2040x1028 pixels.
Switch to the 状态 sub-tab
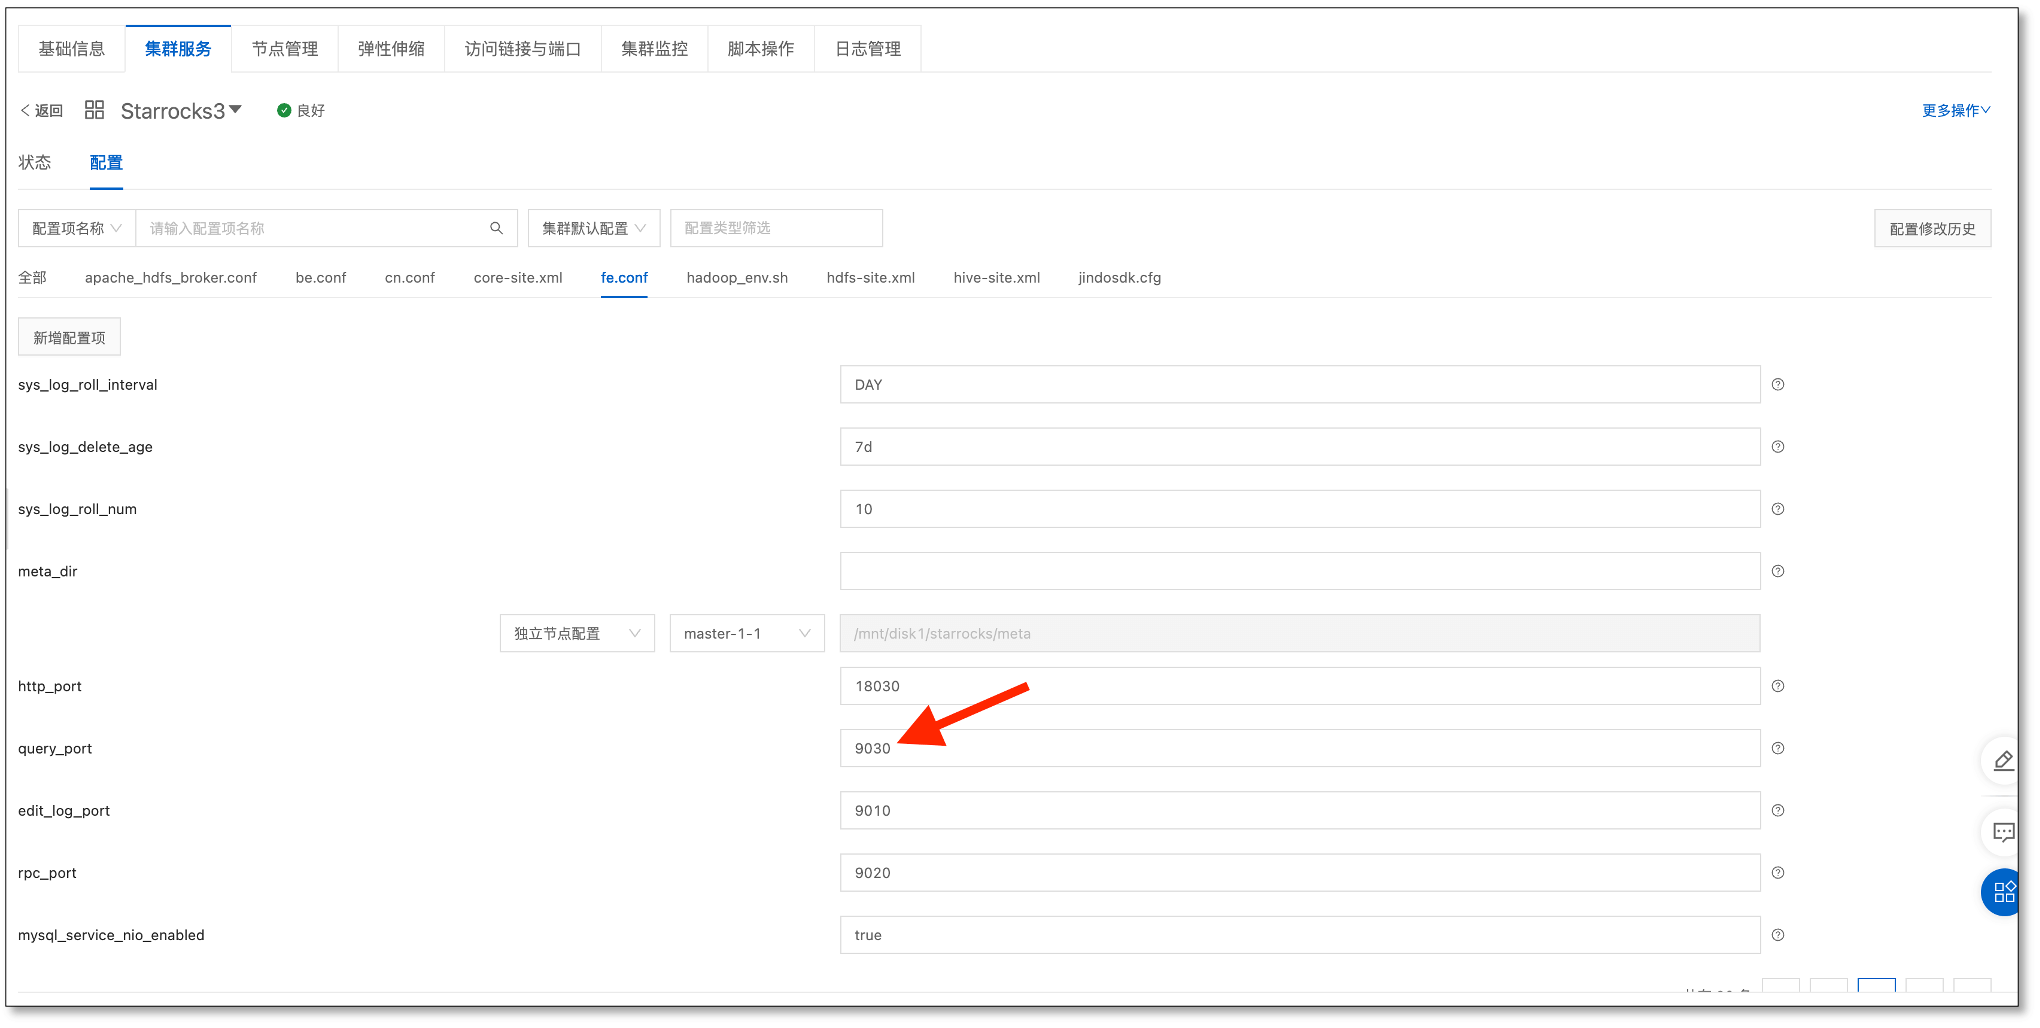pyautogui.click(x=35, y=162)
